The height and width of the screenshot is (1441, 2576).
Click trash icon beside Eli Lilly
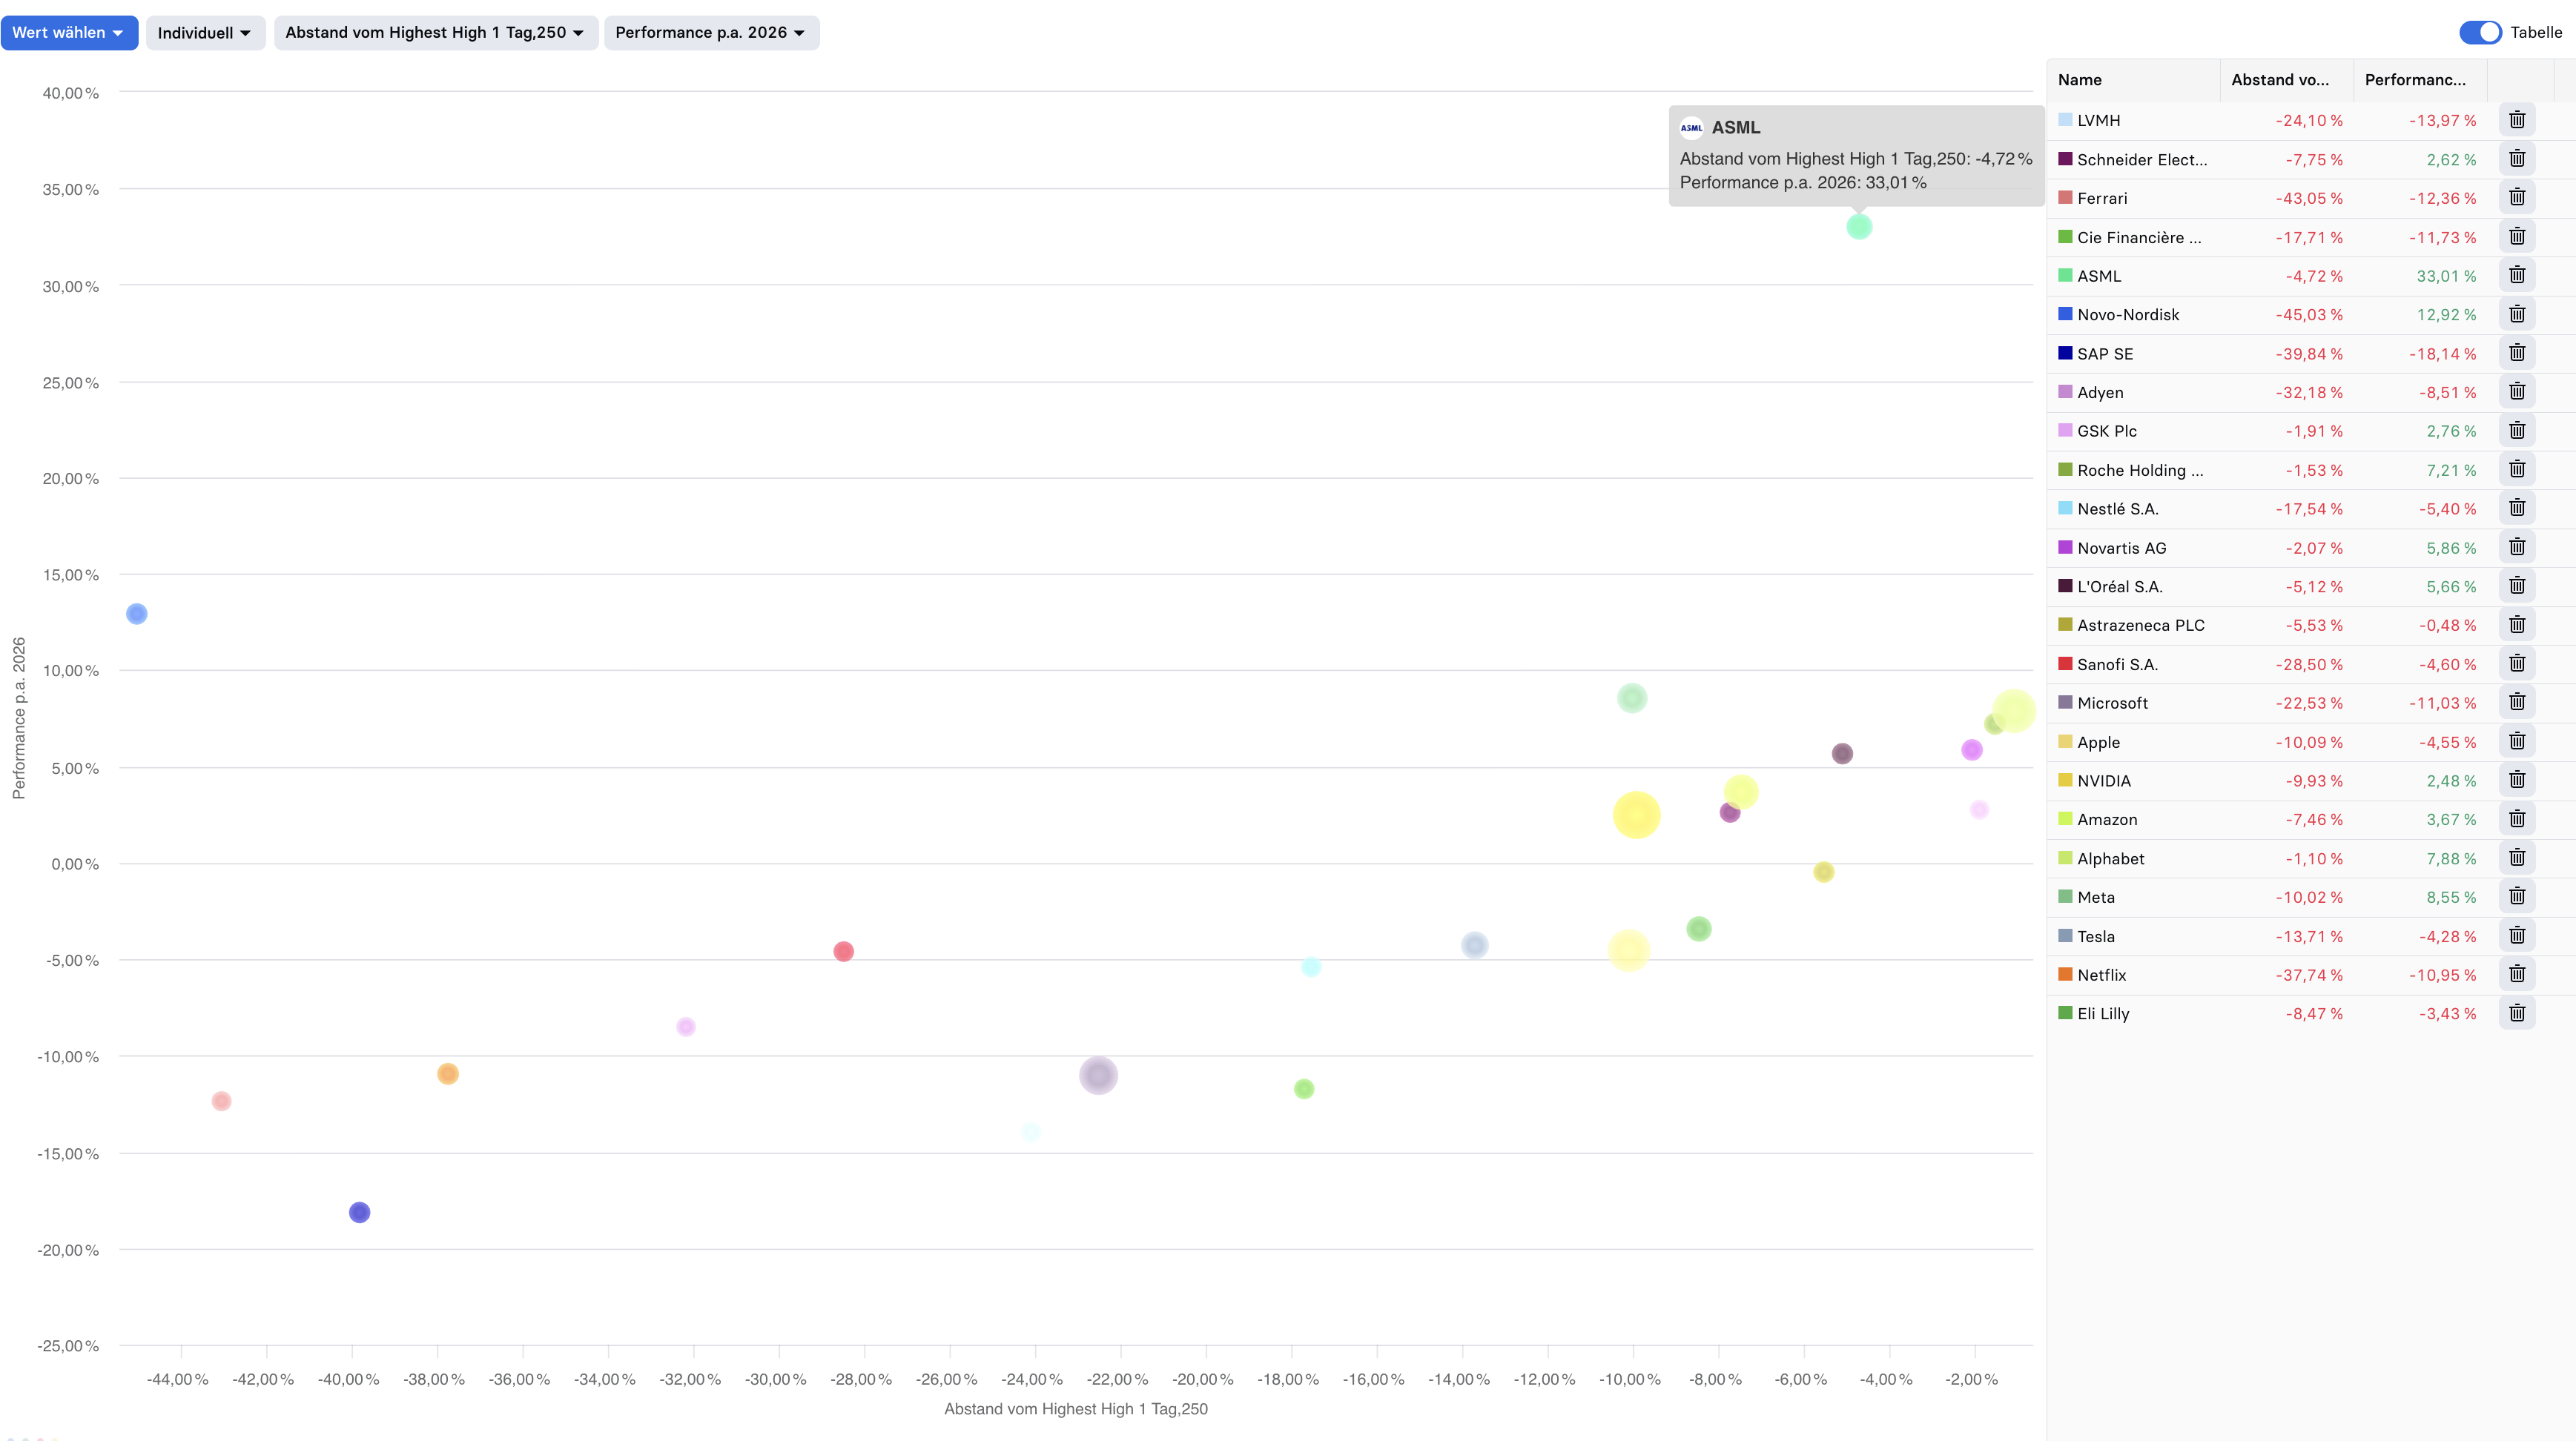coord(2517,1013)
